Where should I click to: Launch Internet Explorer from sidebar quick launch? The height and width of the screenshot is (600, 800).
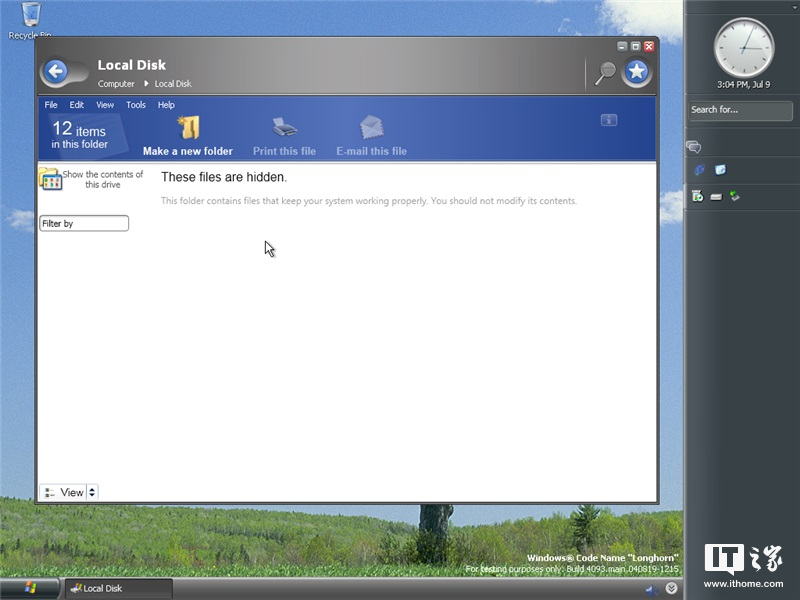pos(699,170)
